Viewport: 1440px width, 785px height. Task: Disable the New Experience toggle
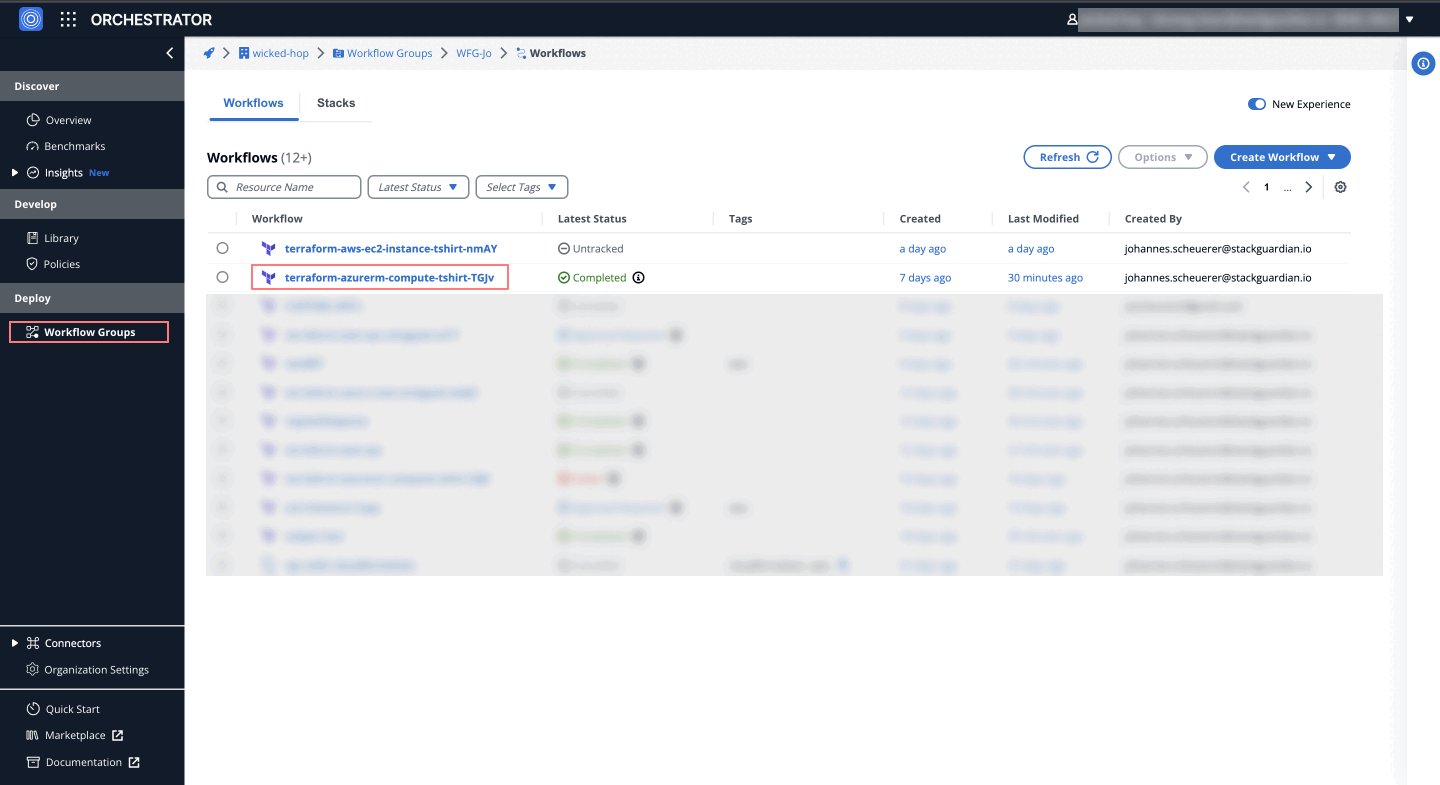pos(1256,104)
